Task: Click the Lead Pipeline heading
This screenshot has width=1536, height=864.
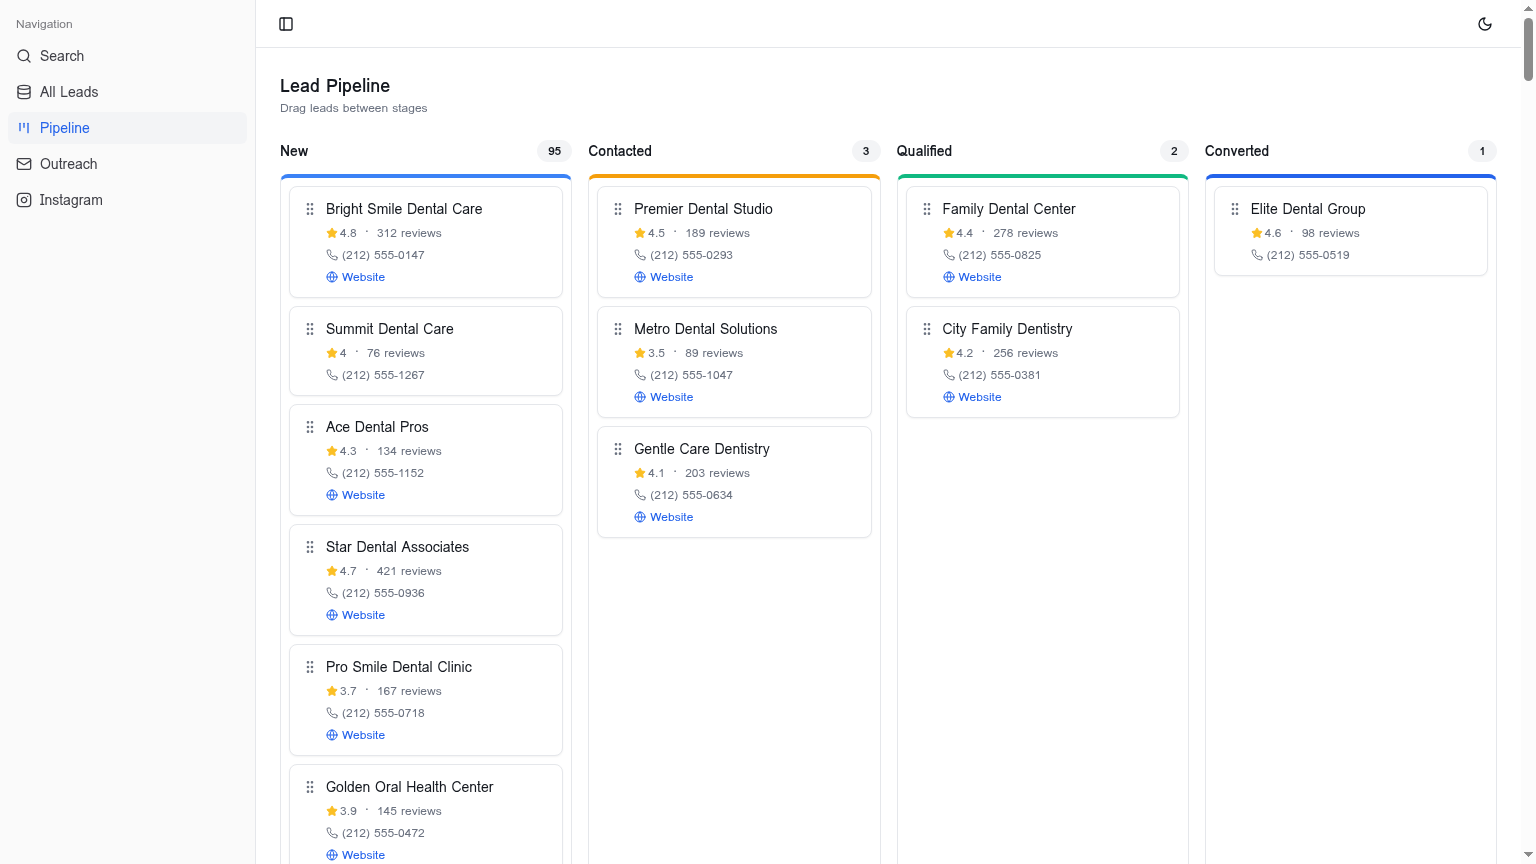Action: (335, 86)
